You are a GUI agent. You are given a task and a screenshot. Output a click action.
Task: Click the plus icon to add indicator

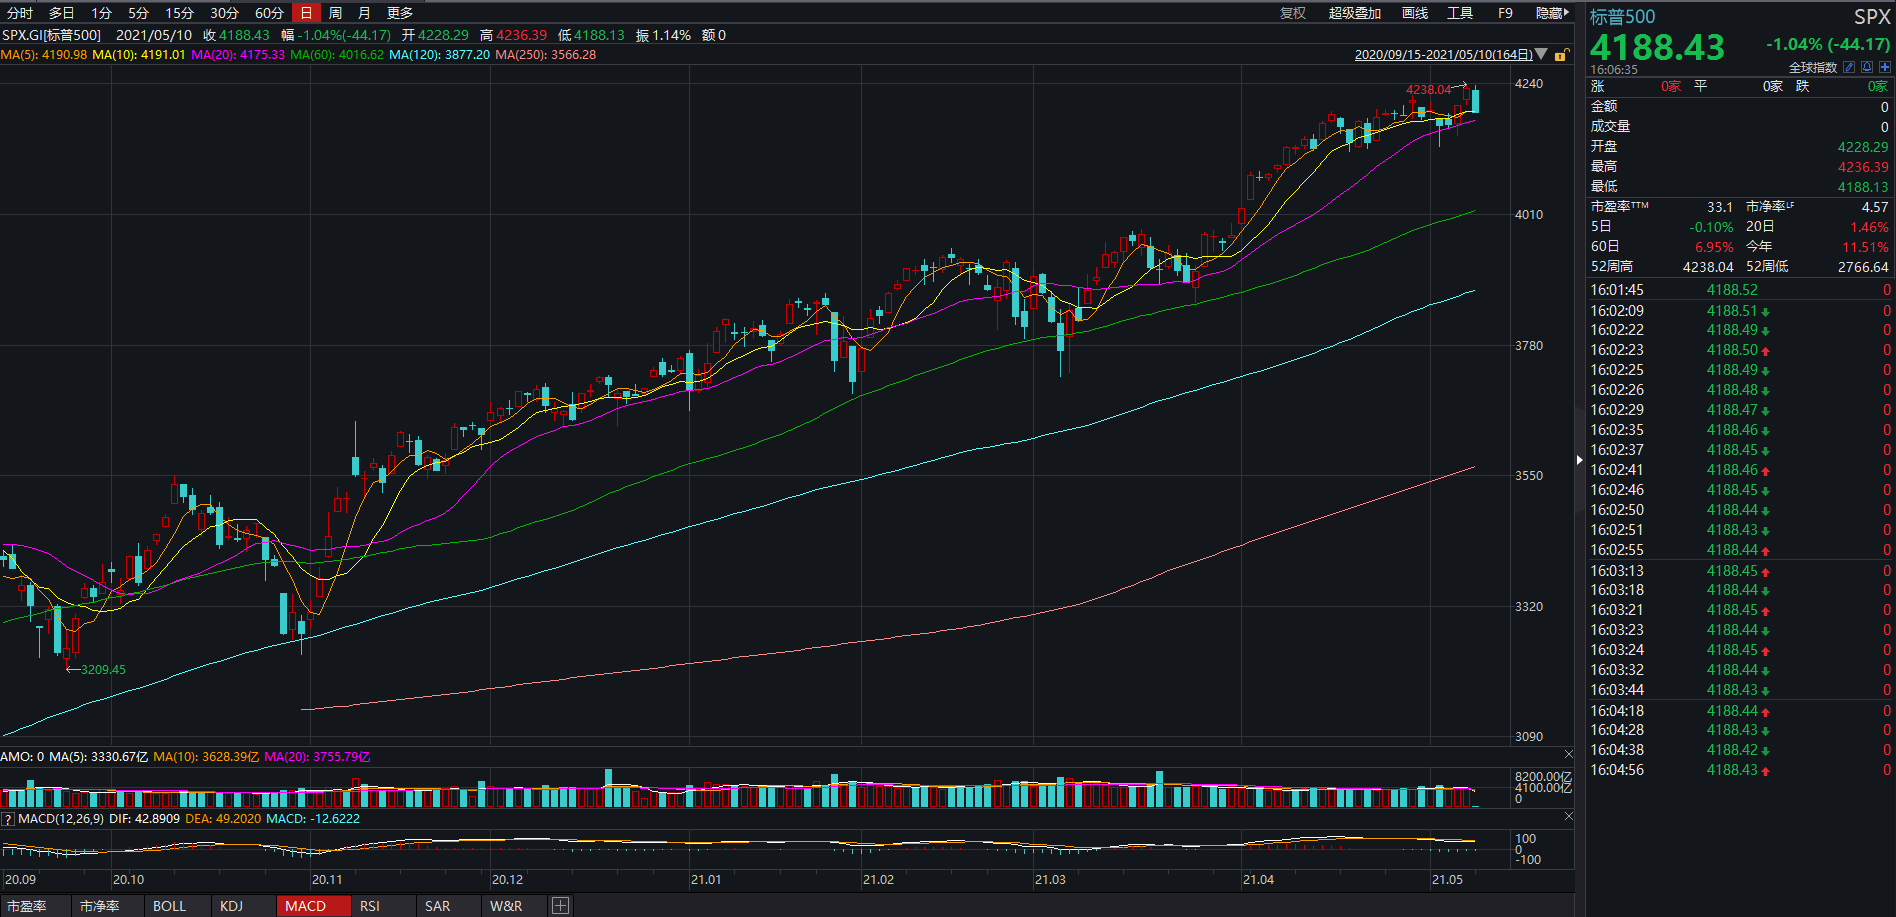coord(561,906)
